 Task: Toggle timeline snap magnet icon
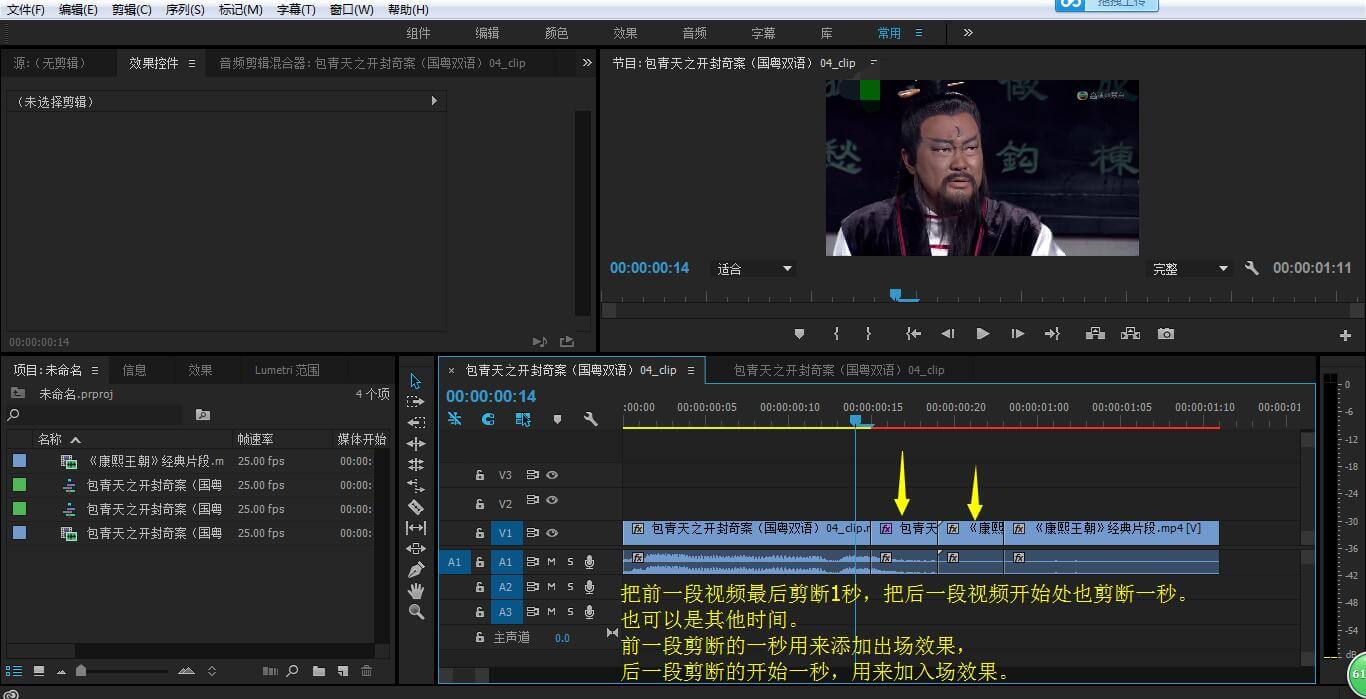[488, 419]
